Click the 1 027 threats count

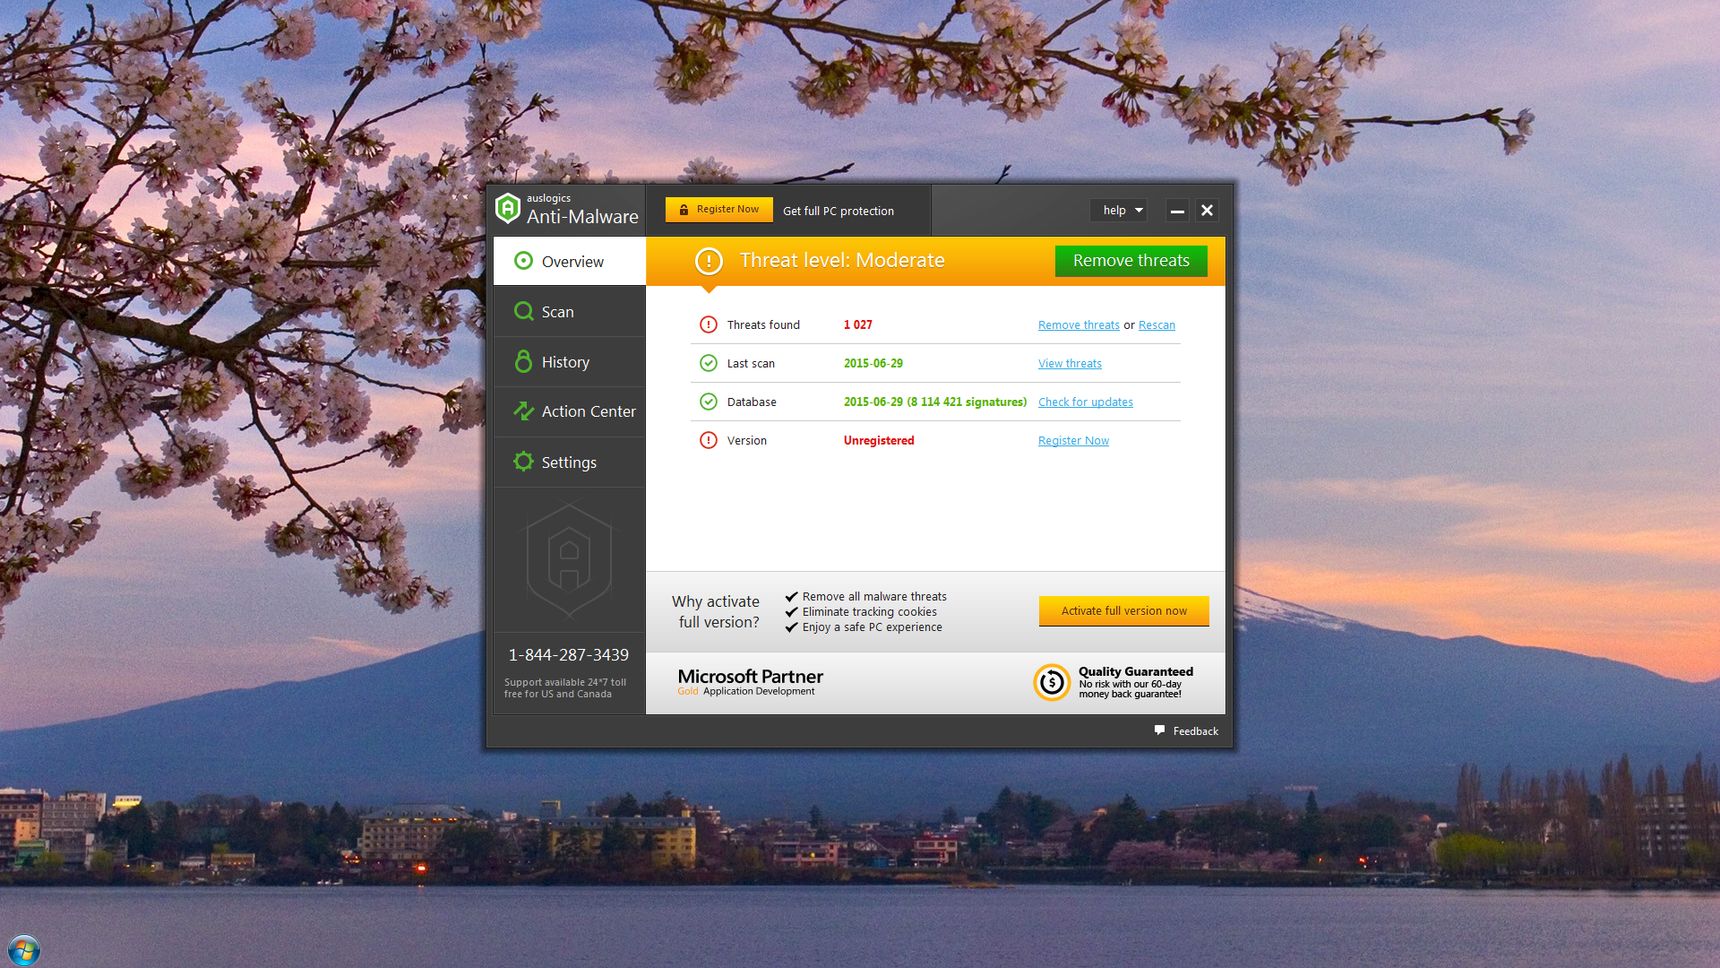[858, 325]
